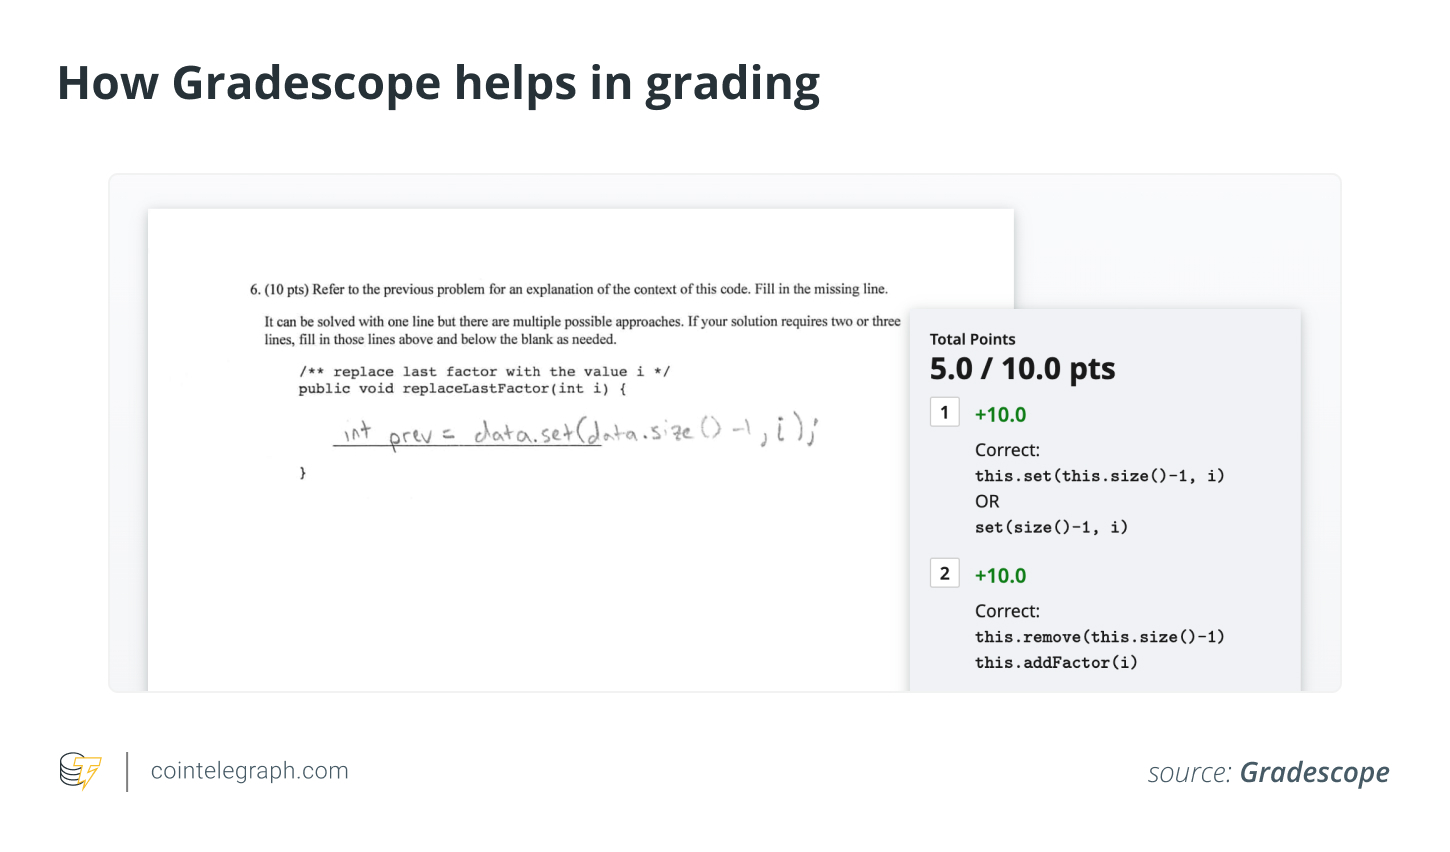The image size is (1450, 852).
Task: Click the "It can be solved" hint paragraph
Action: pyautogui.click(x=582, y=330)
